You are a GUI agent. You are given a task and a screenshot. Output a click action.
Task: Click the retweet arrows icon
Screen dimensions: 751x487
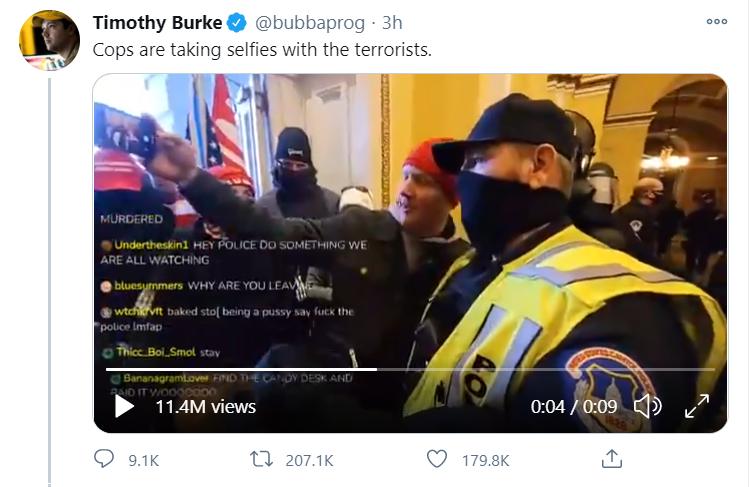[x=262, y=459]
